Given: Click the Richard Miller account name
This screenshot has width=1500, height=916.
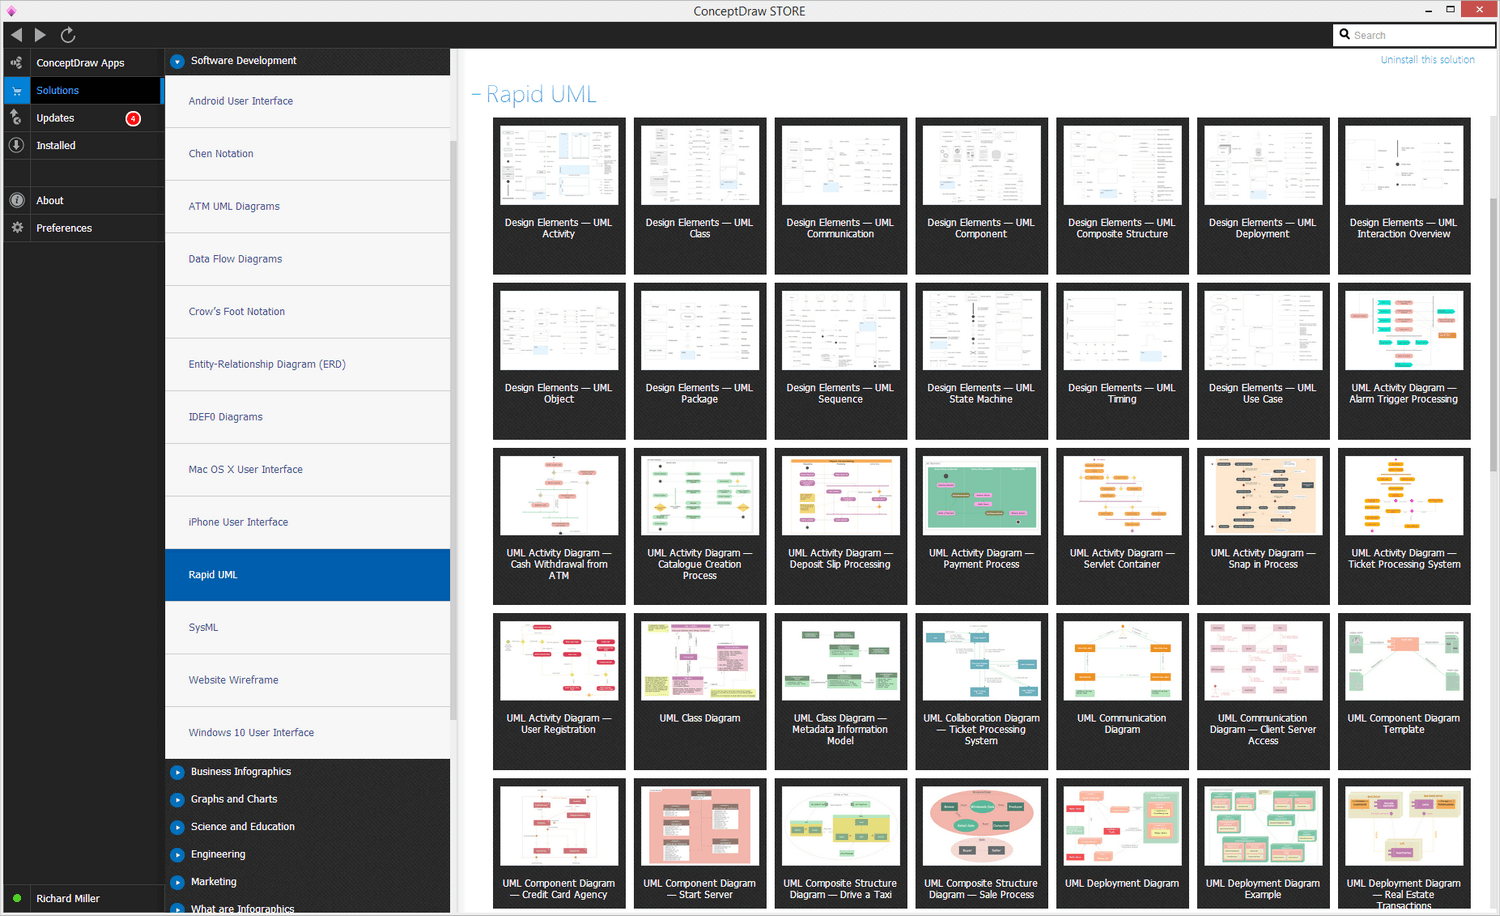Looking at the screenshot, I should pyautogui.click(x=68, y=899).
